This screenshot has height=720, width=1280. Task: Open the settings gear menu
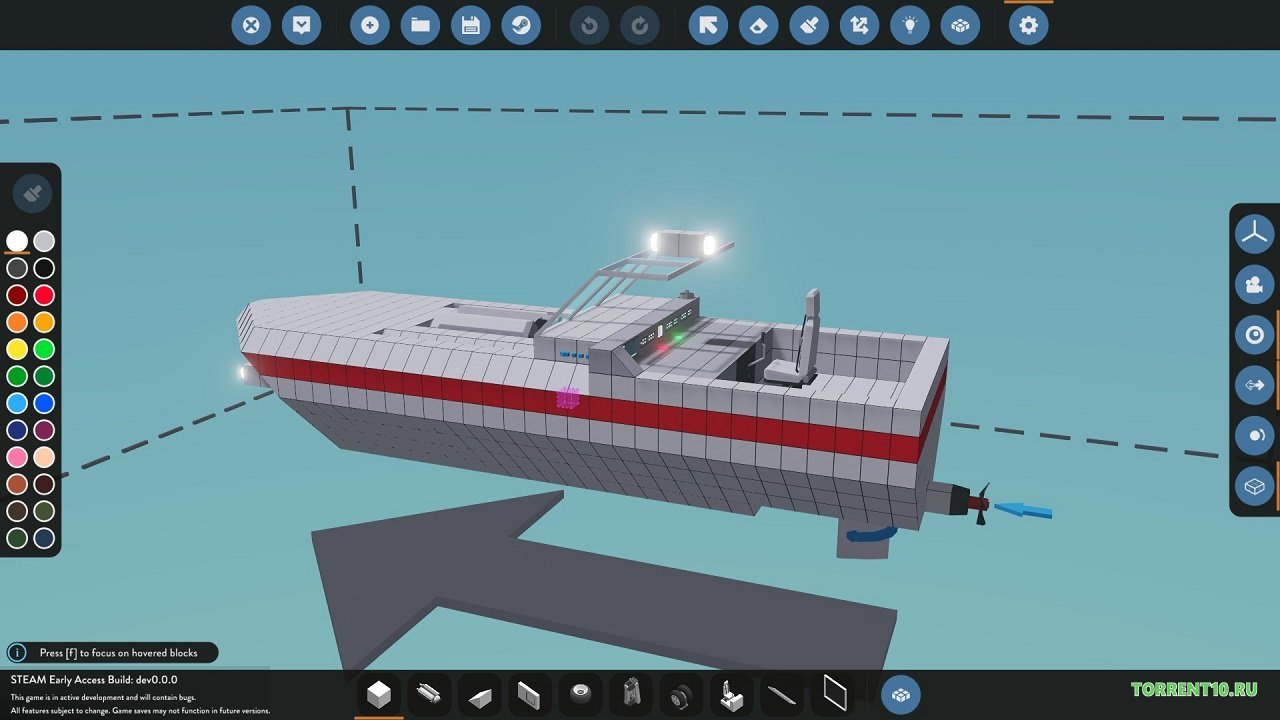pos(1028,26)
